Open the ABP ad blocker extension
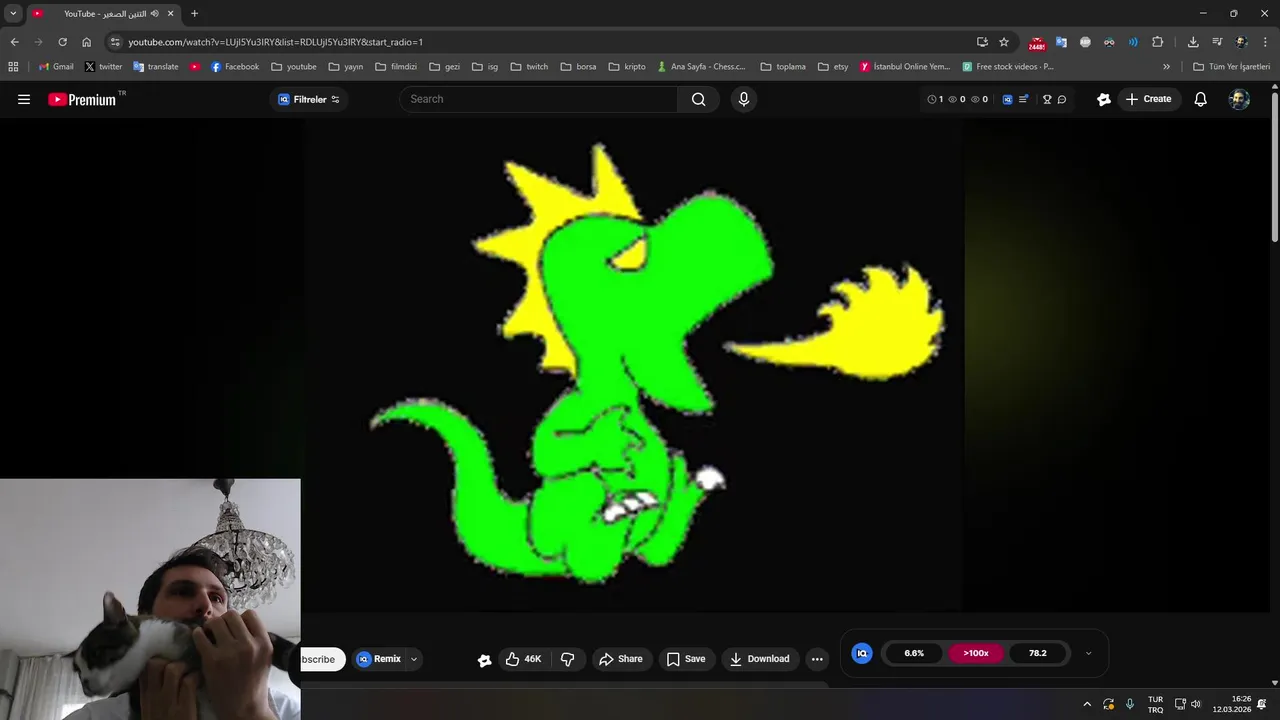 pos(1085,42)
